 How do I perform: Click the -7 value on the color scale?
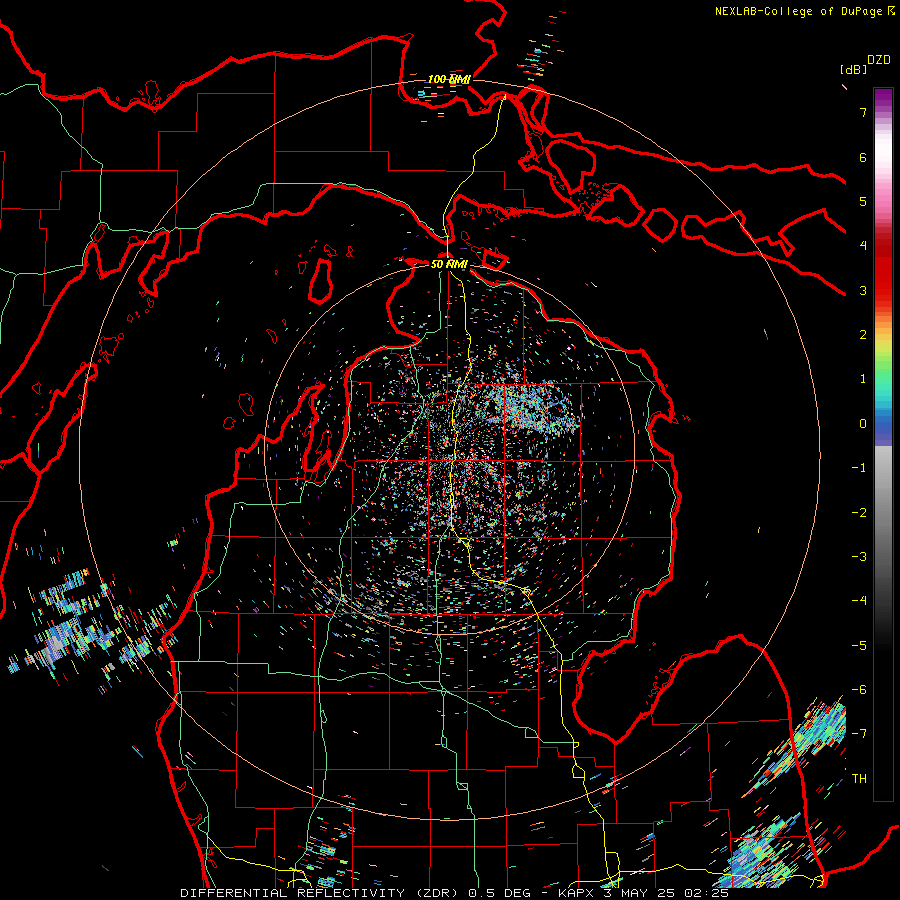(859, 734)
